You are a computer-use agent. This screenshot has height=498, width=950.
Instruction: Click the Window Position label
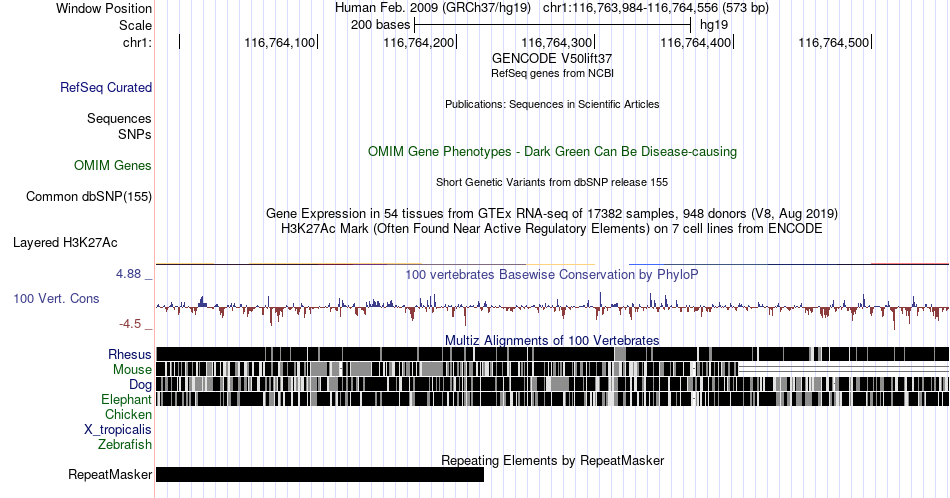104,8
